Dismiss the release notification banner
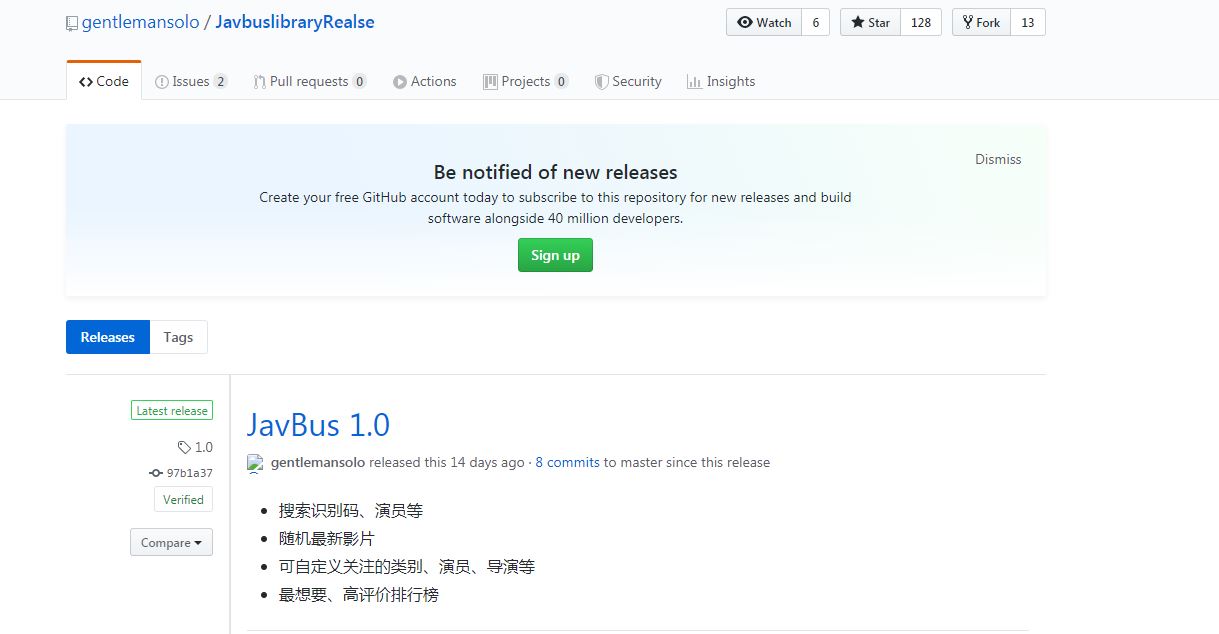Screen dimensions: 1219x634 [998, 159]
